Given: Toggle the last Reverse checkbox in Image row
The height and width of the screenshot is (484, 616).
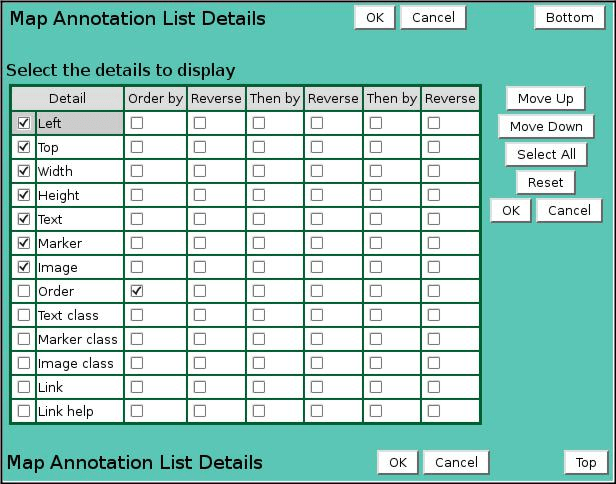Looking at the screenshot, I should point(434,267).
